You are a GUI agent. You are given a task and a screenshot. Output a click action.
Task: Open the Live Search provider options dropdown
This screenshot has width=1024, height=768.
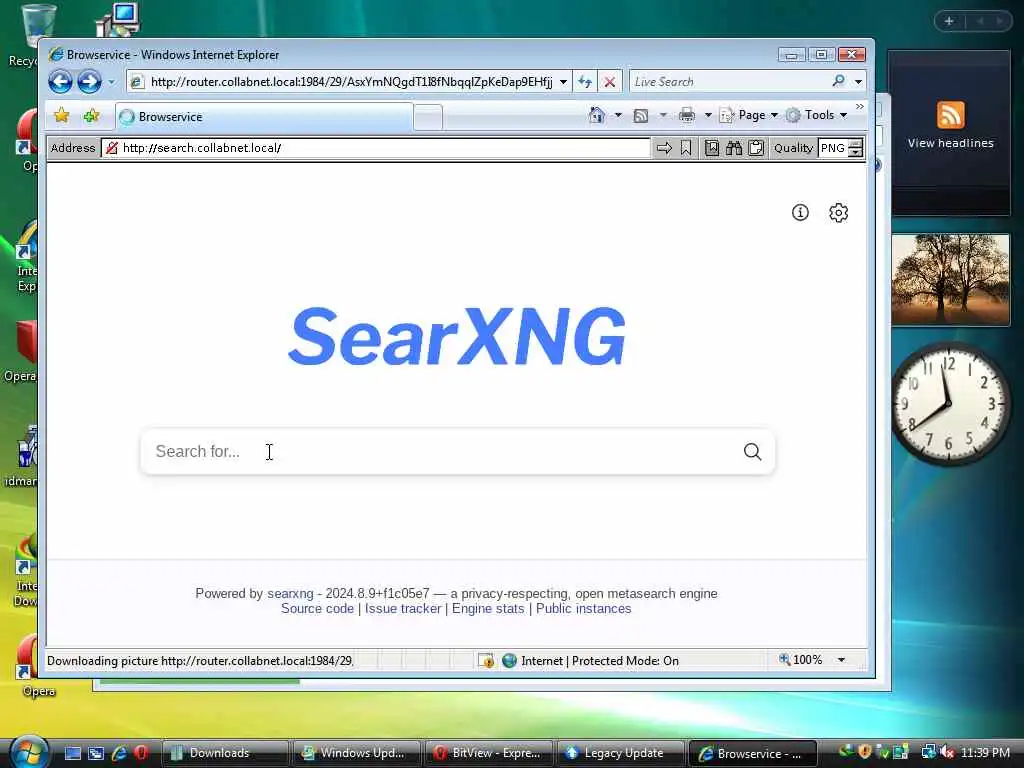858,82
